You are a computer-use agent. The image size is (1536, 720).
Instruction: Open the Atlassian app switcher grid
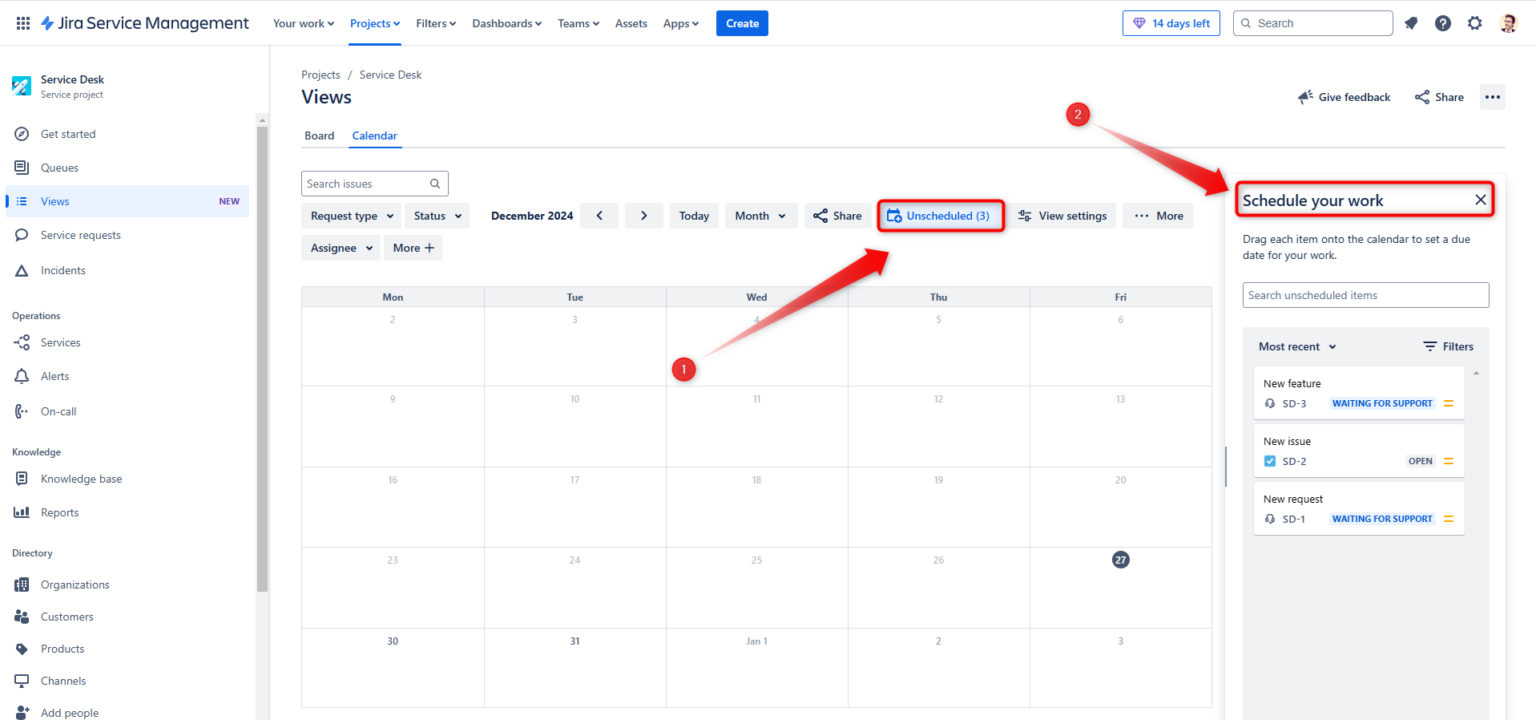tap(22, 22)
